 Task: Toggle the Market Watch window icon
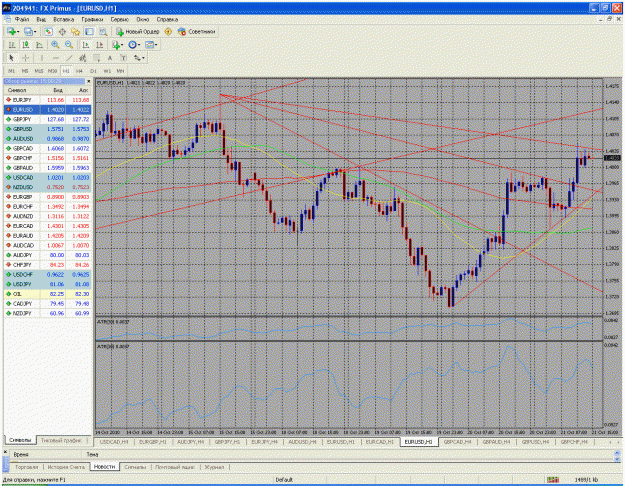[49, 31]
